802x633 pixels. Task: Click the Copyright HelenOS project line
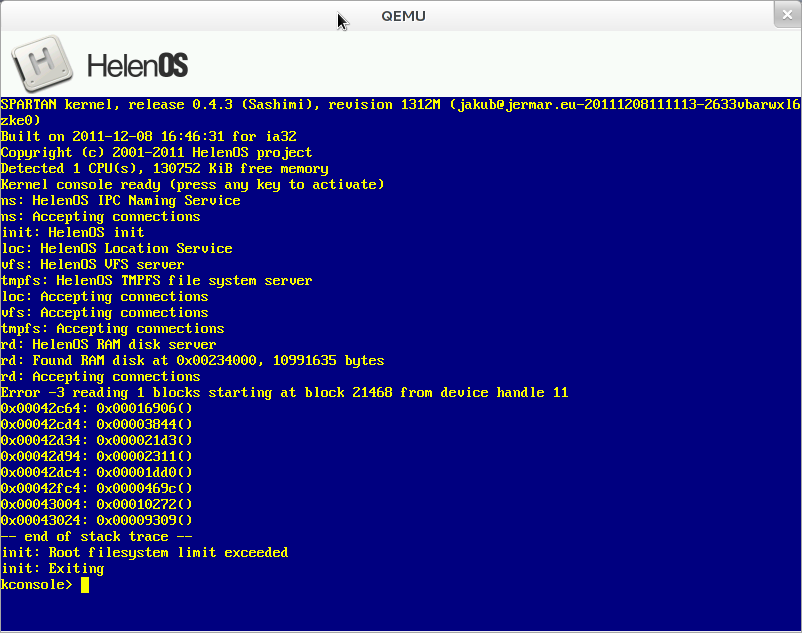coord(156,153)
